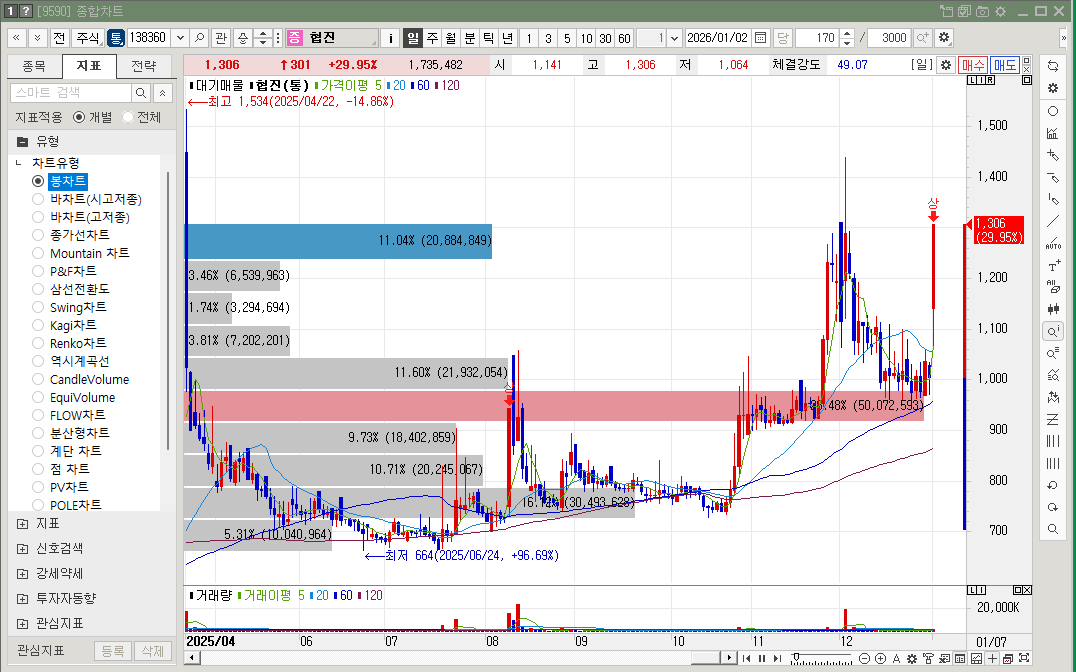
Task: Click the 스마트 검색 input field
Action: click(x=71, y=93)
